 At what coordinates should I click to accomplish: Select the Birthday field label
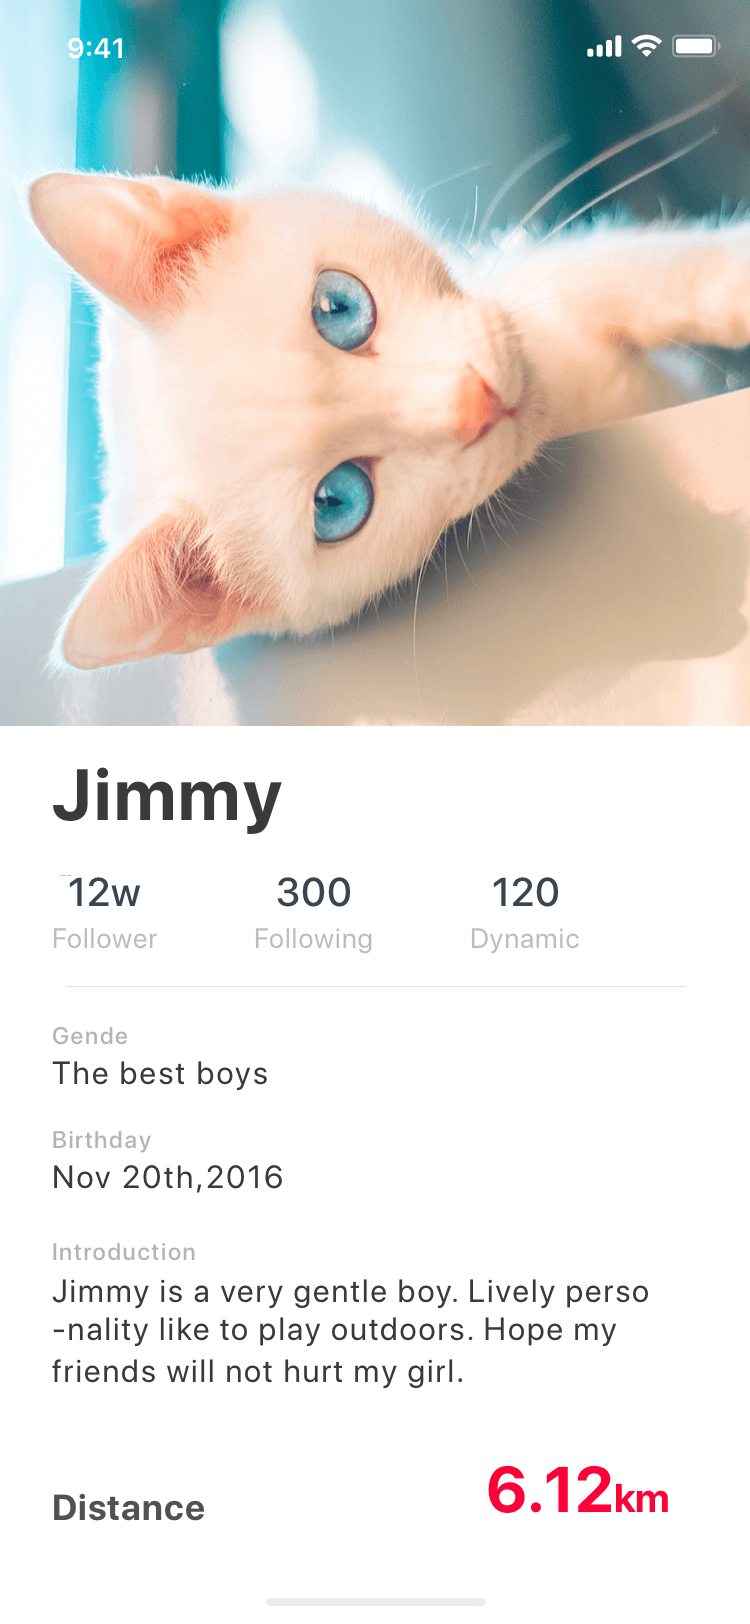[x=102, y=1140]
